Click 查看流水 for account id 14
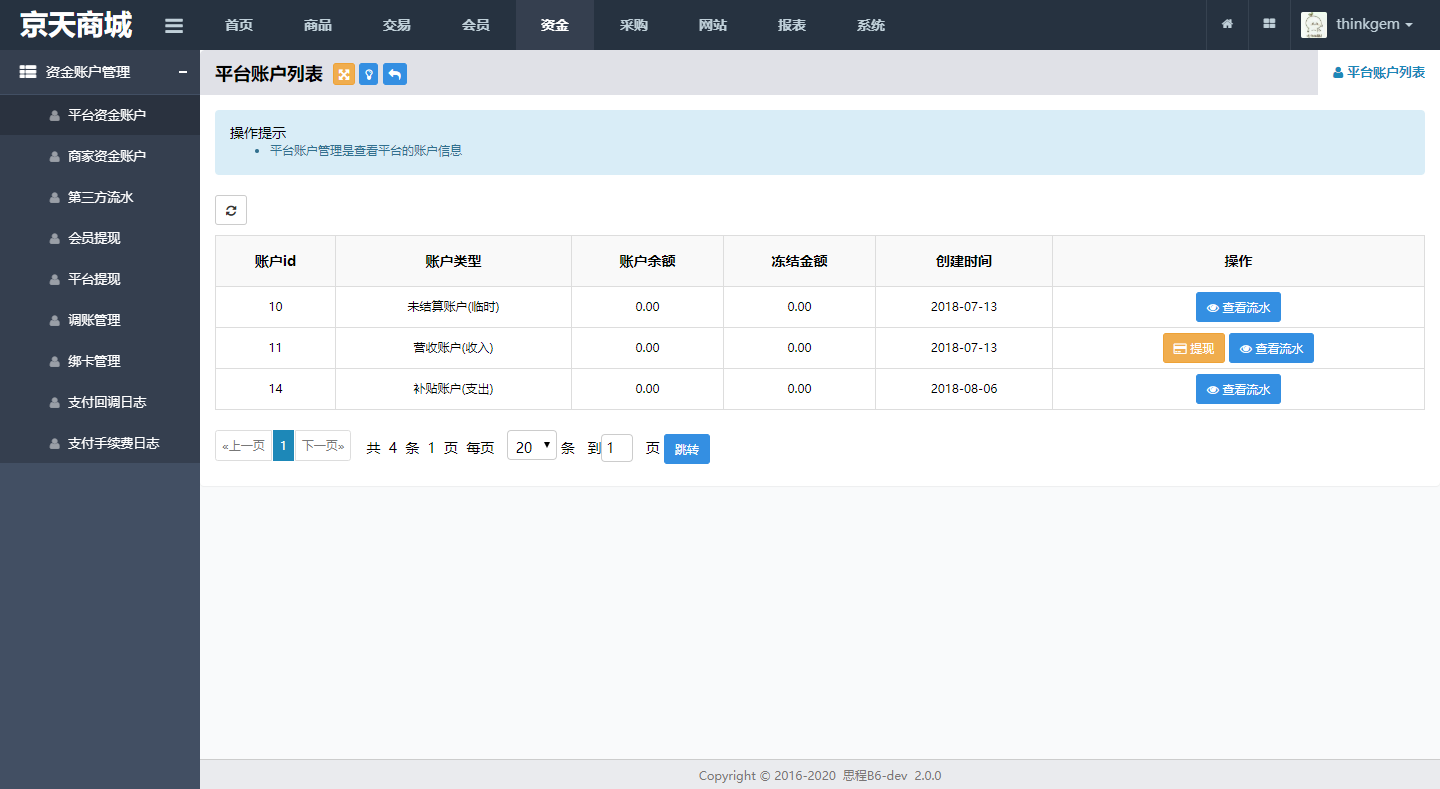The height and width of the screenshot is (789, 1440). (x=1238, y=389)
